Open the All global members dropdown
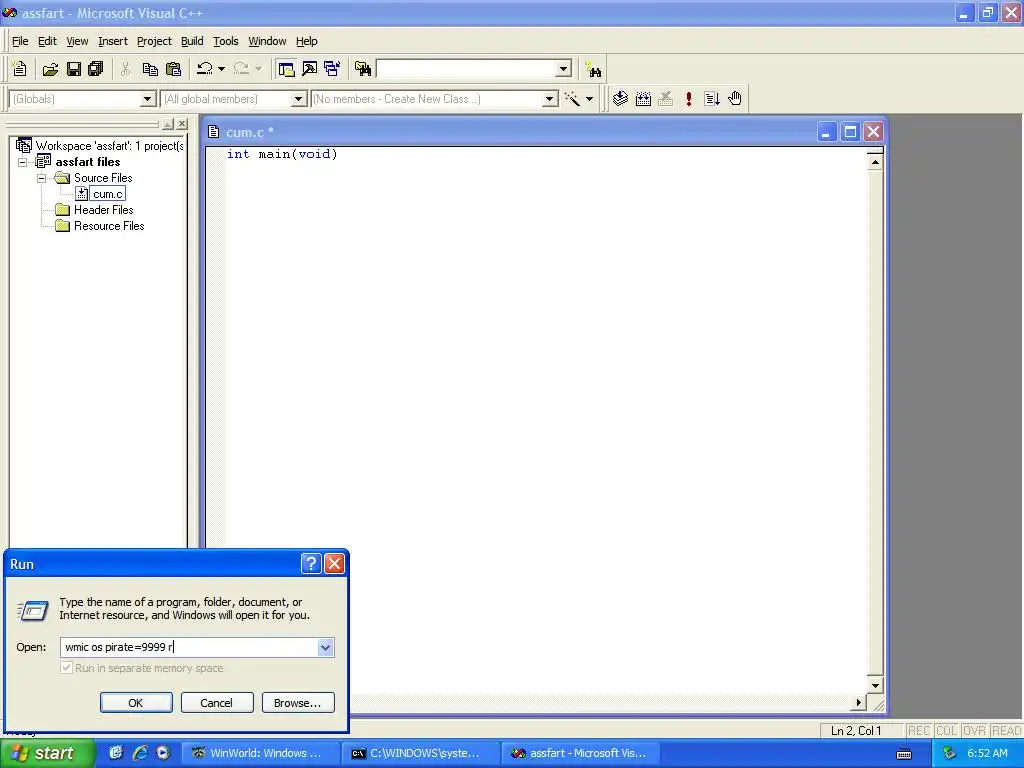The width and height of the screenshot is (1024, 768). click(x=298, y=99)
